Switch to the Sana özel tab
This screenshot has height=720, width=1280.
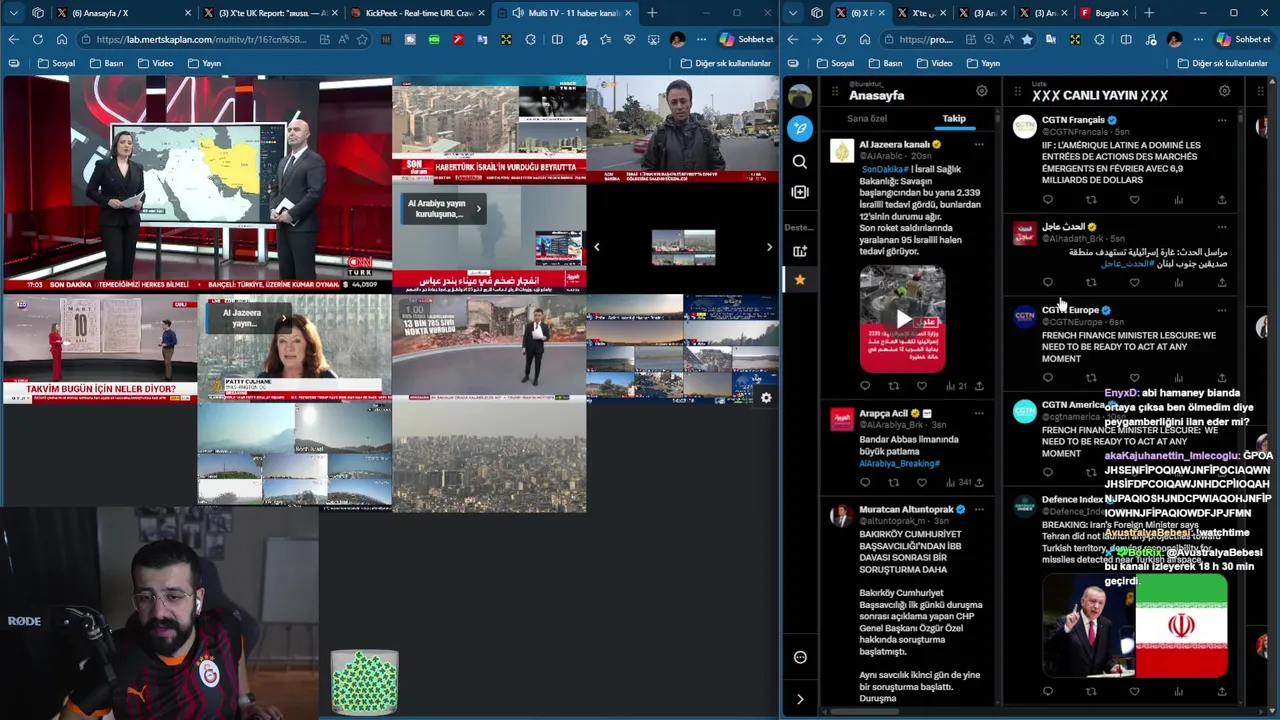click(867, 118)
